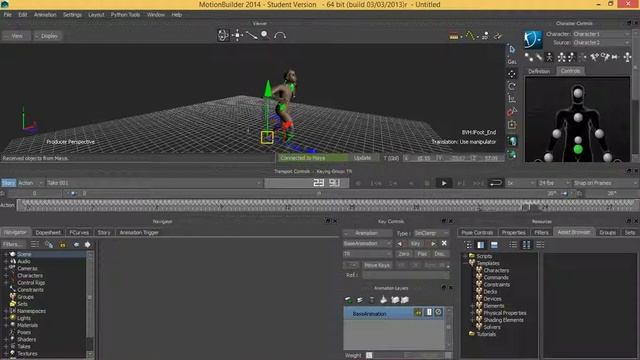Screen dimensions: 640x360
Task: Open the BaseAnimation layer dropdown in Key Controls
Action: (x=367, y=244)
